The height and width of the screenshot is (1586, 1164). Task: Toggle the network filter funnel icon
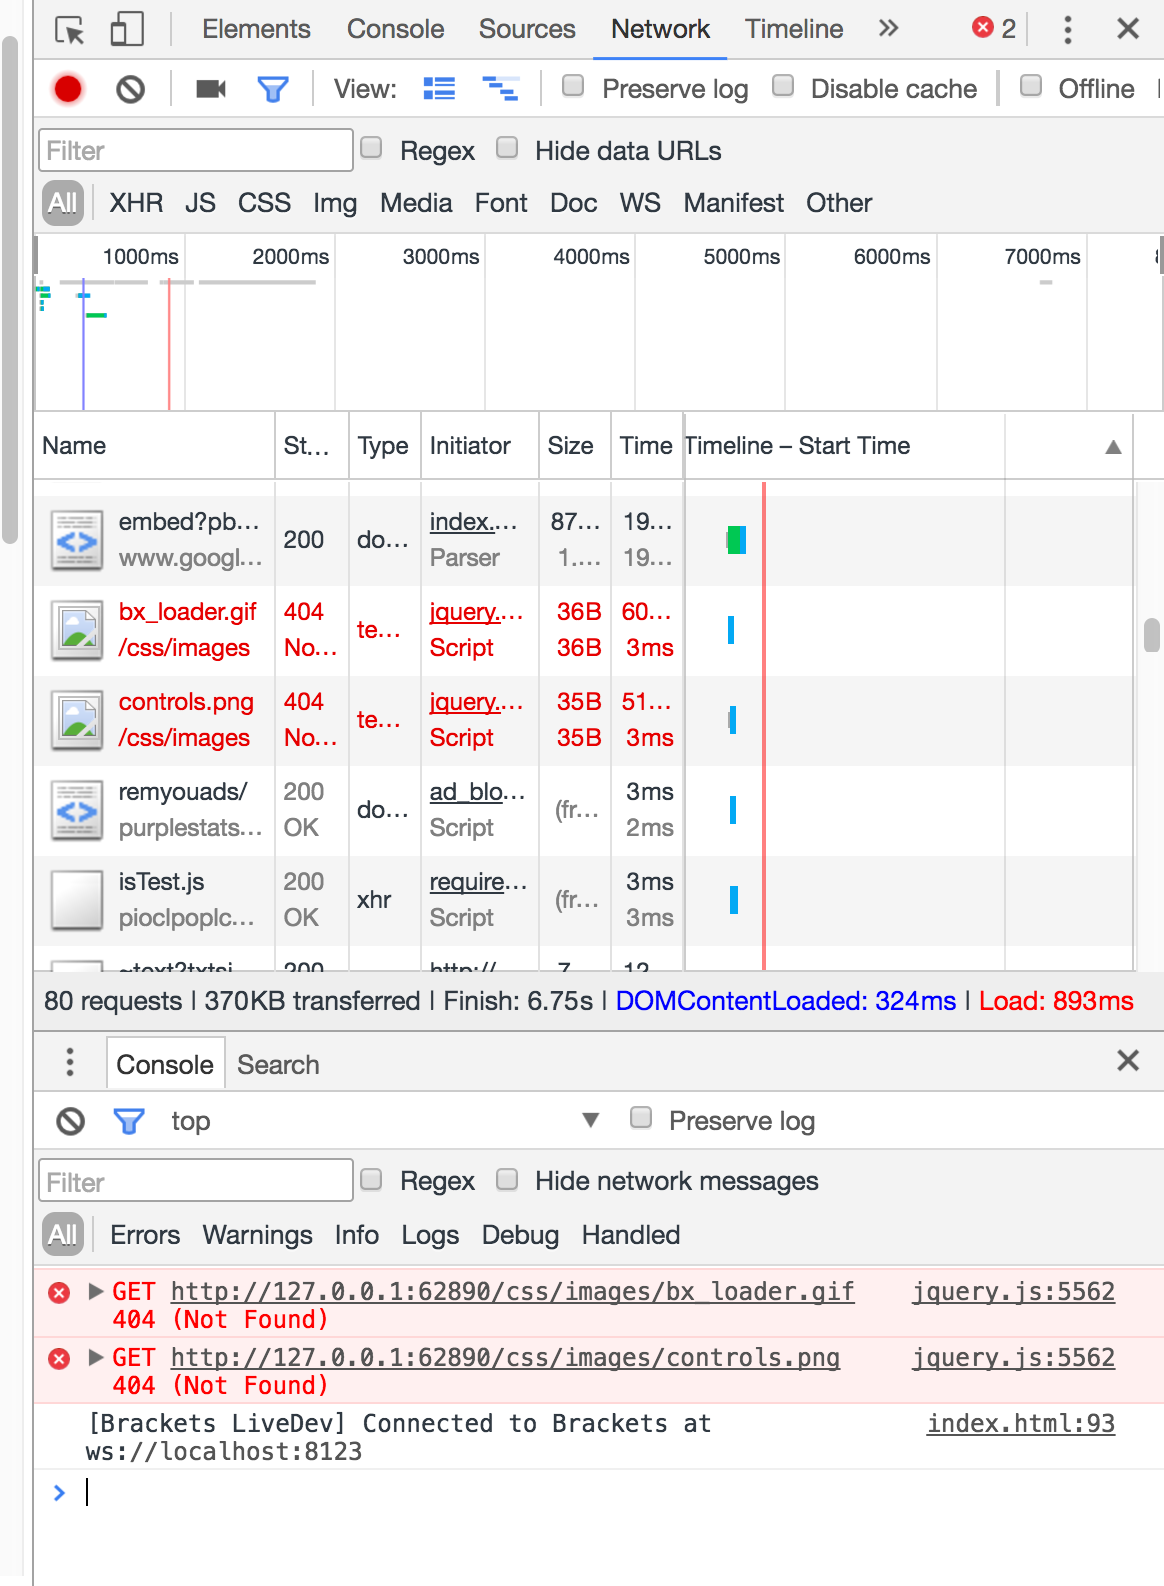tap(272, 90)
